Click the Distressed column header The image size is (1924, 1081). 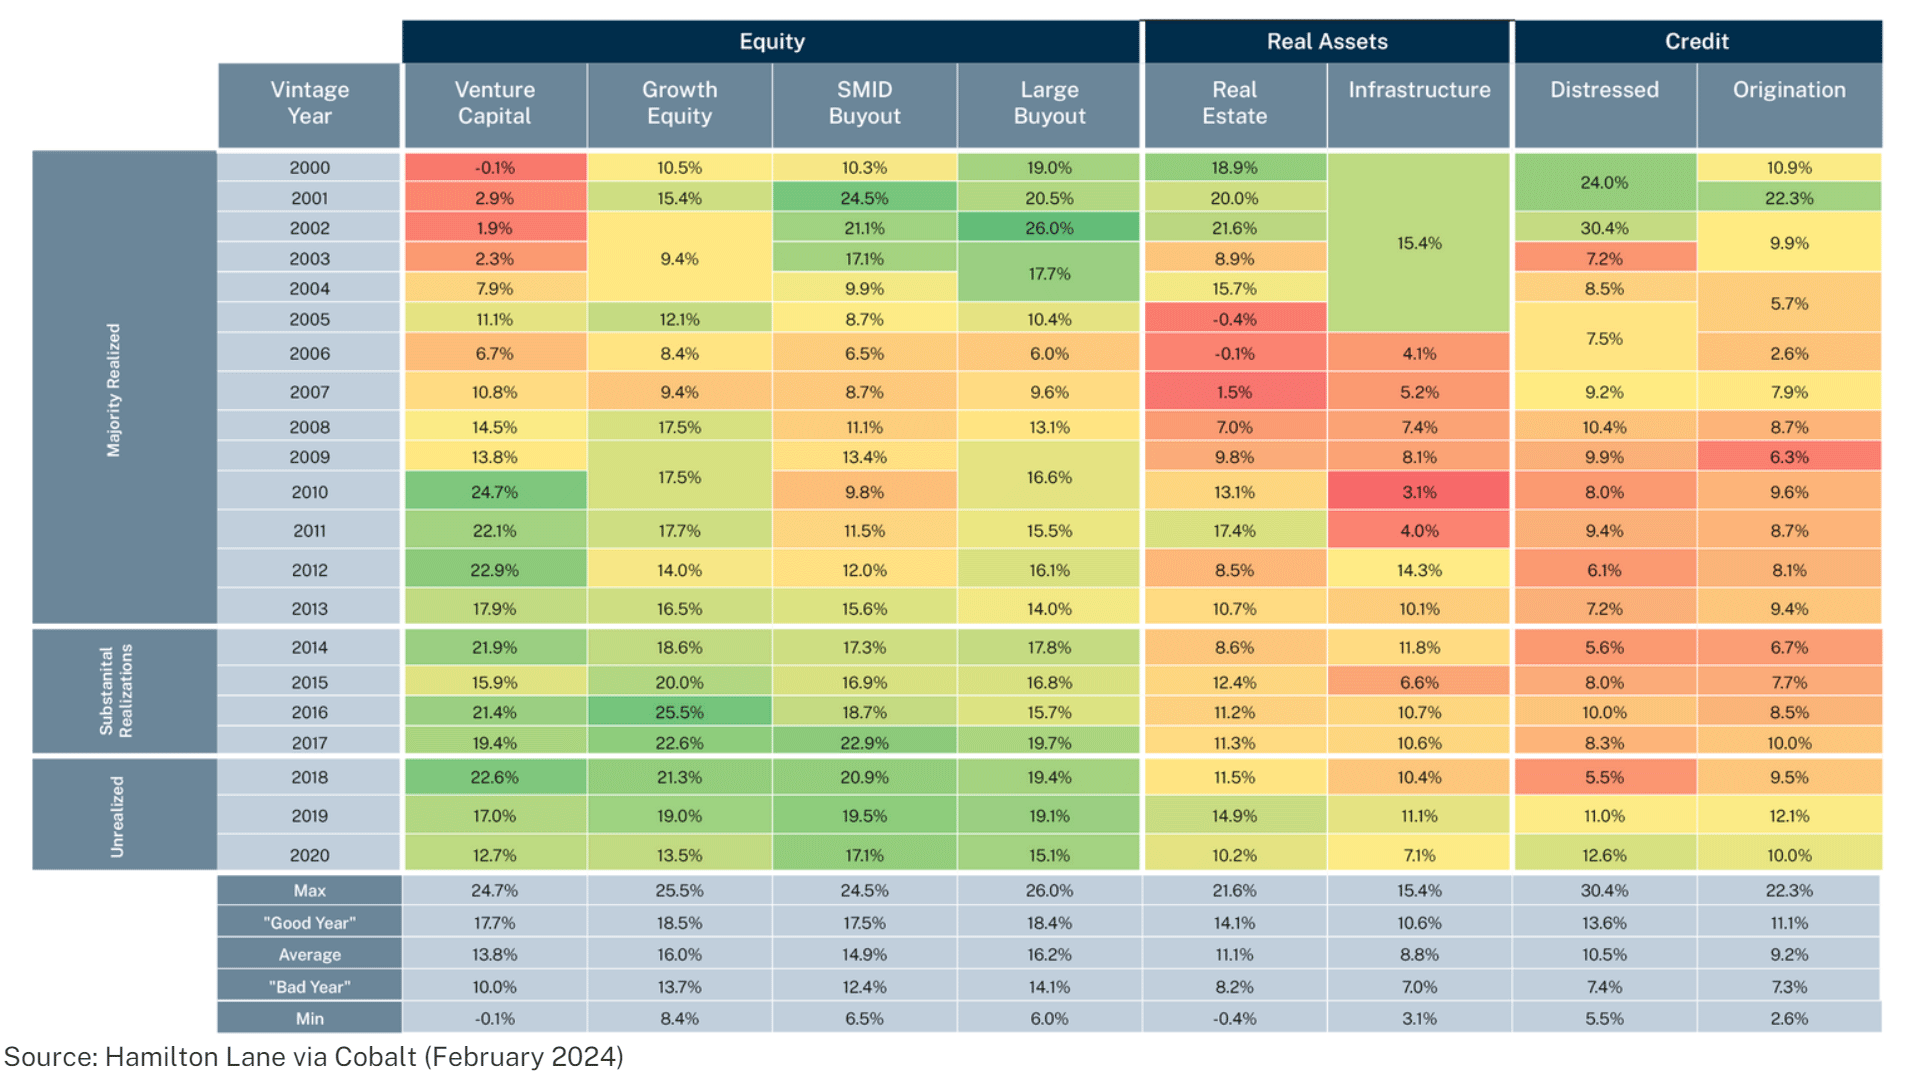(x=1603, y=90)
